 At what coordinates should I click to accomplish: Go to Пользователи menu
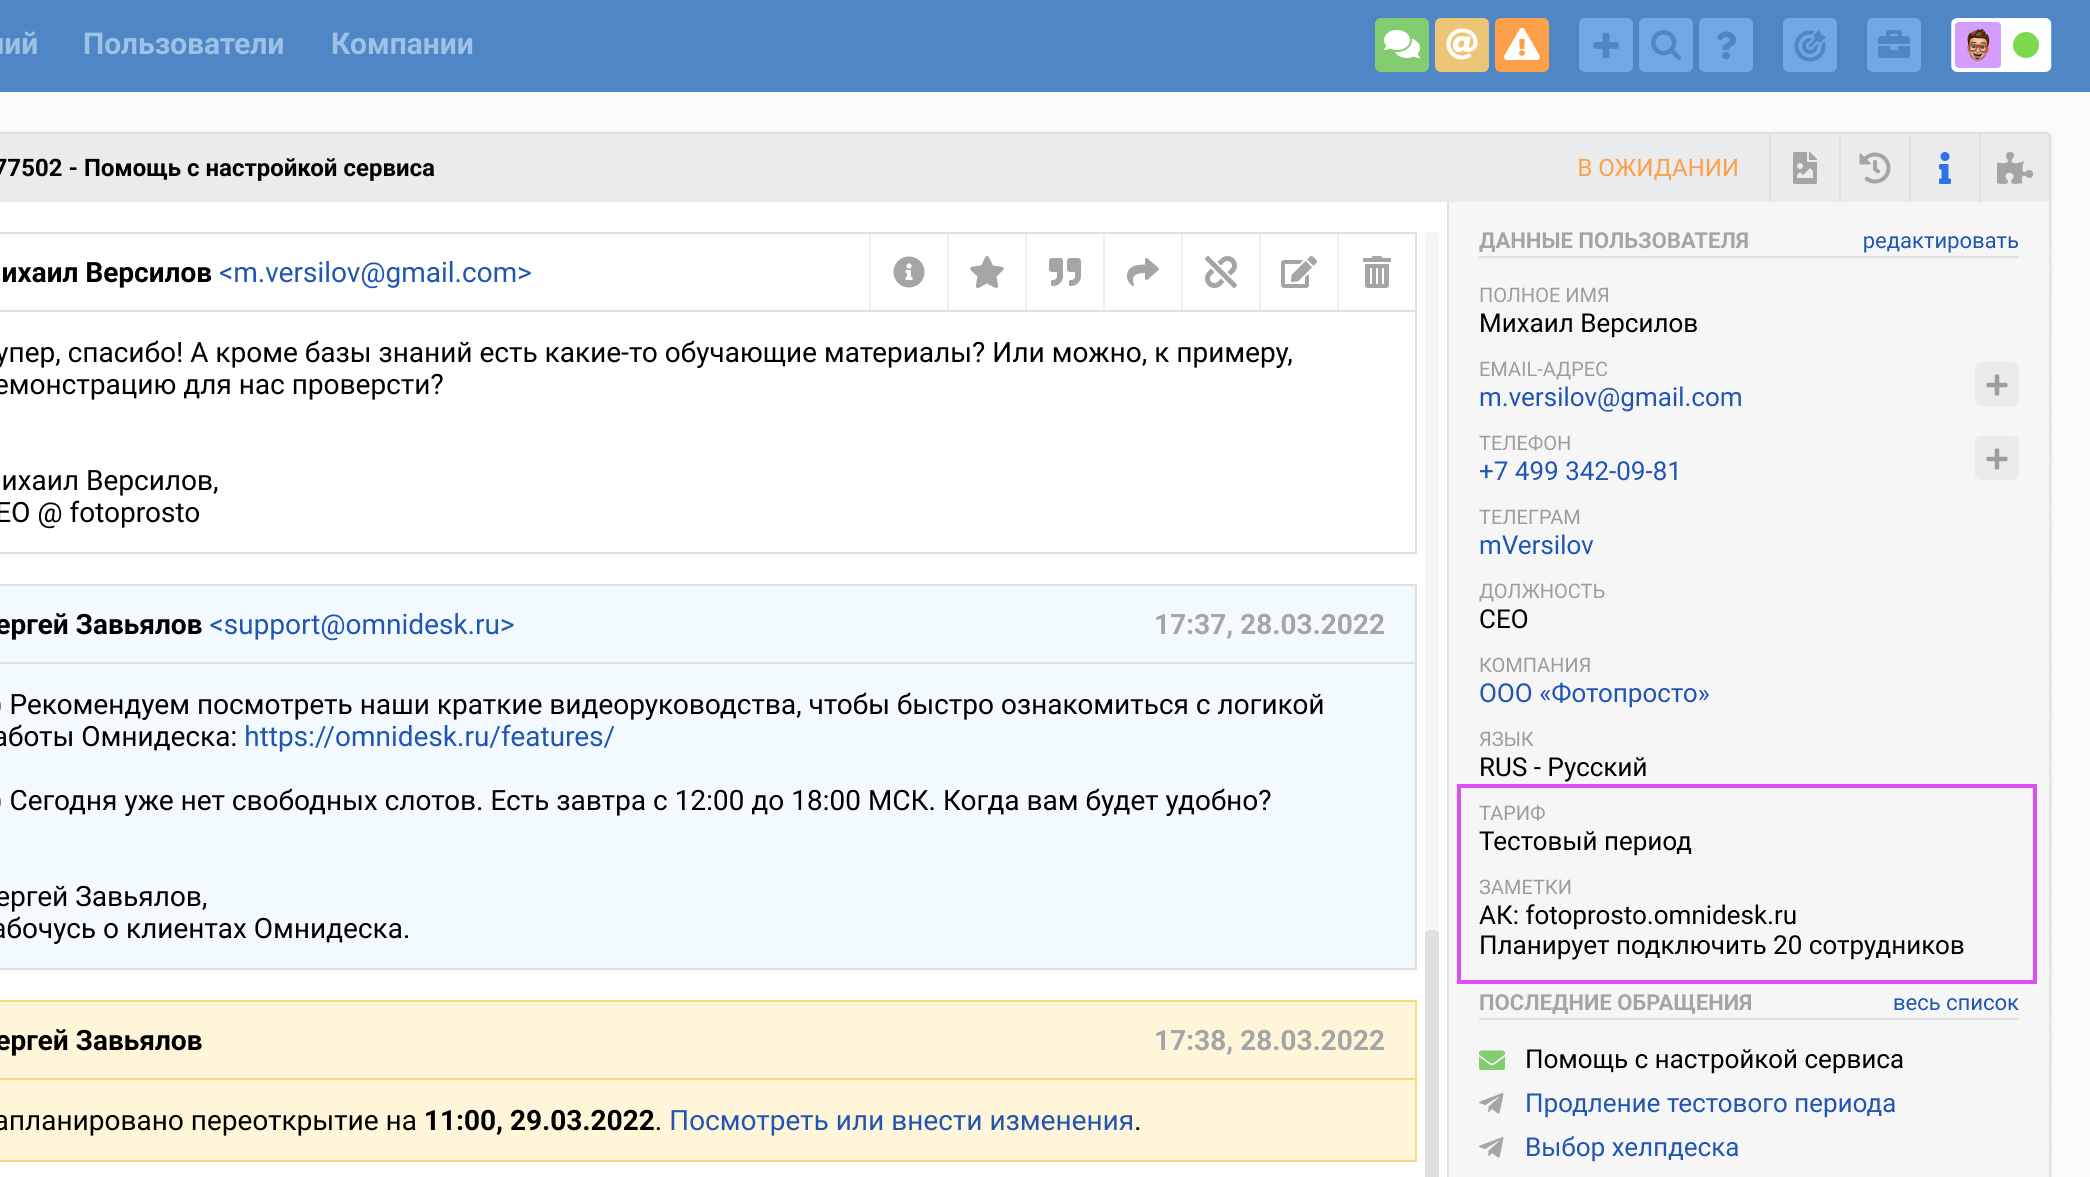[183, 44]
